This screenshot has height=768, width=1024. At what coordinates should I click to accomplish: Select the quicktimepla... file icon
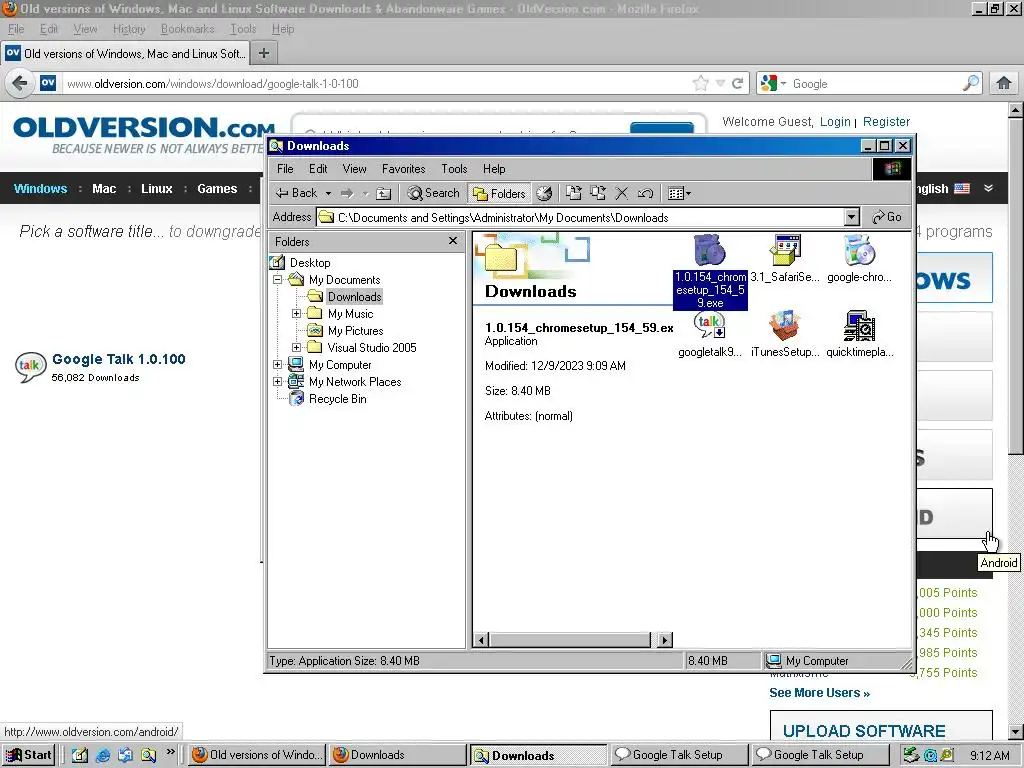[859, 326]
